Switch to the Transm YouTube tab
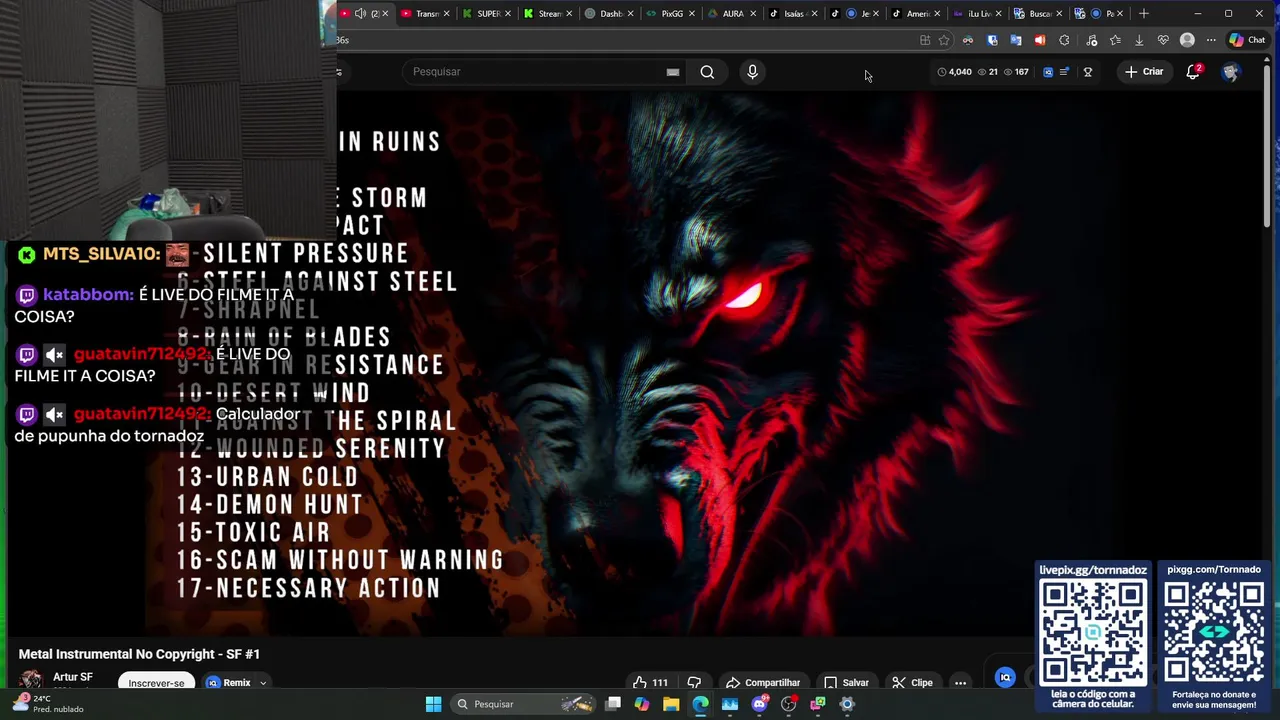 (425, 13)
